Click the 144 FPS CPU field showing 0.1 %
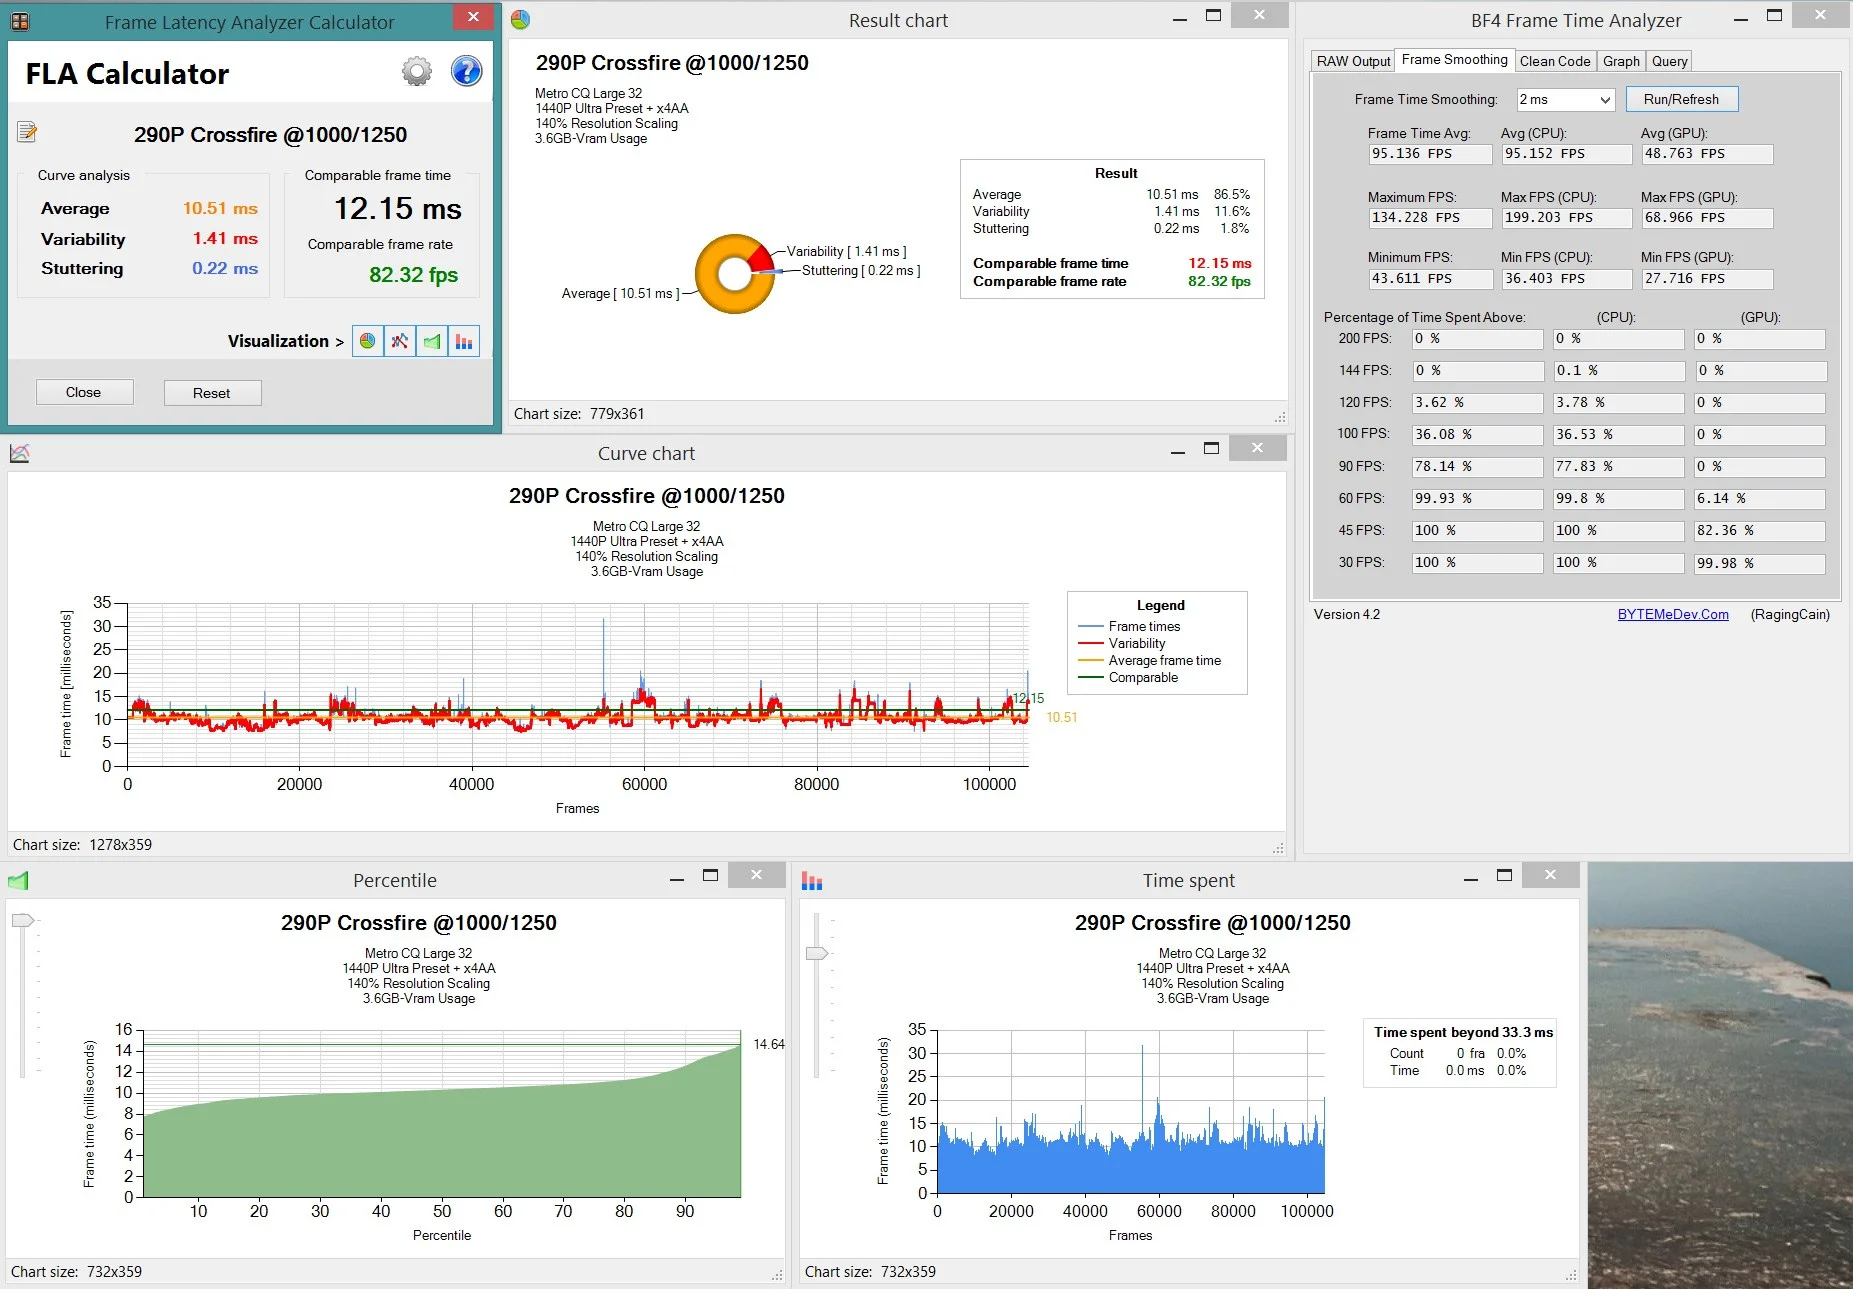 (1620, 371)
